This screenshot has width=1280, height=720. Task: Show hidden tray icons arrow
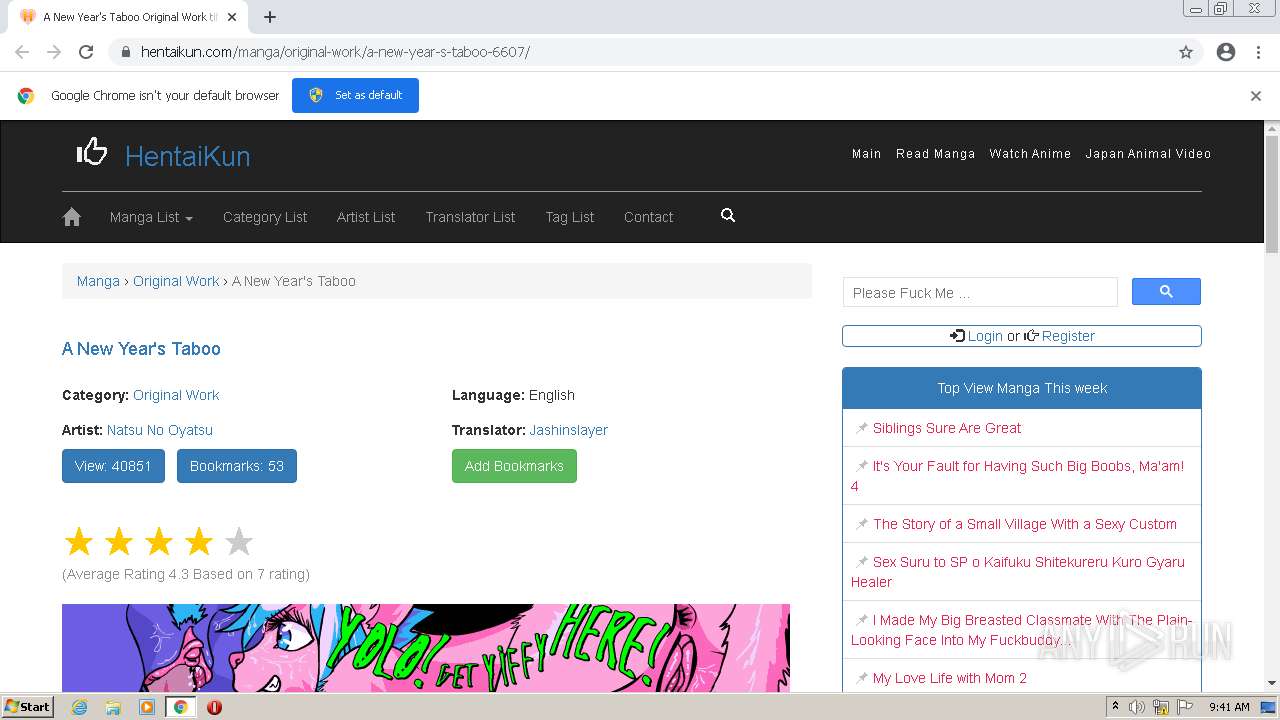(1115, 707)
